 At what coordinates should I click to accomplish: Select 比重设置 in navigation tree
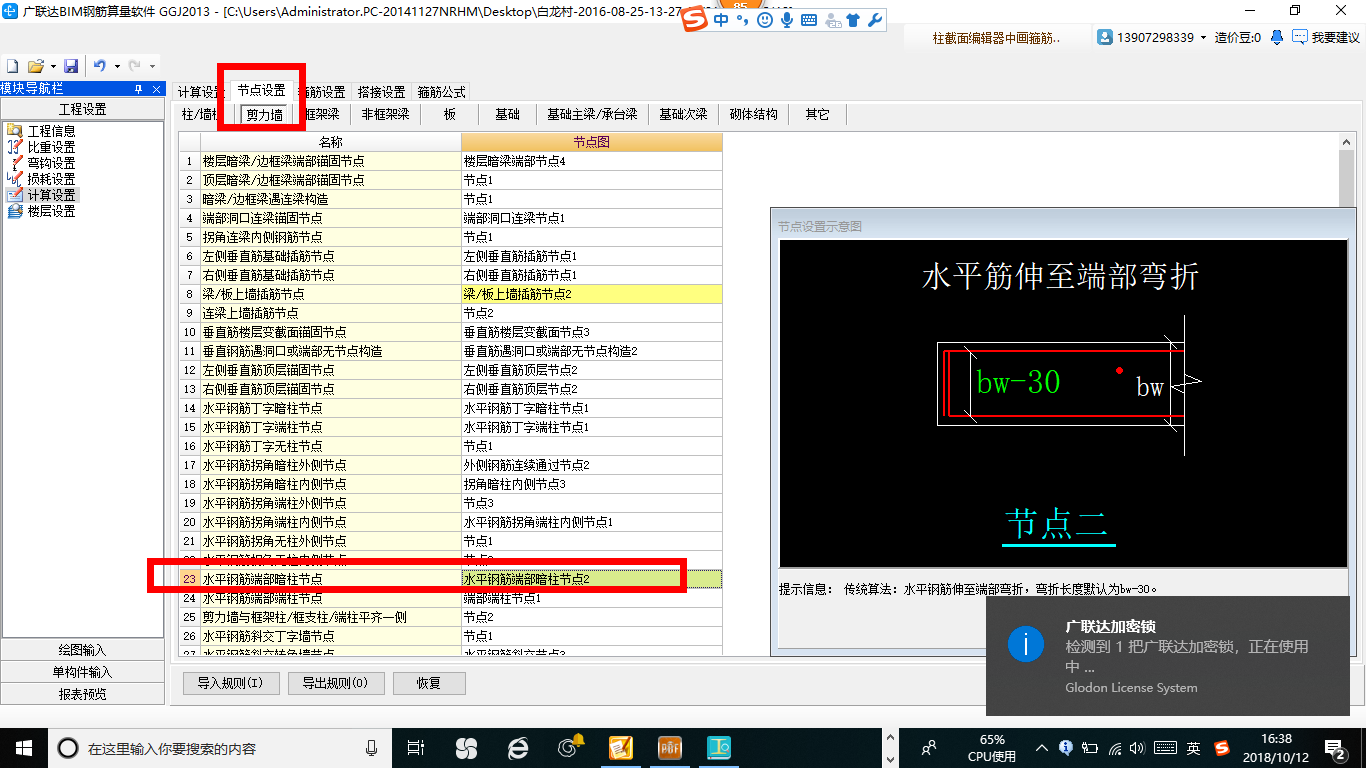[x=50, y=147]
